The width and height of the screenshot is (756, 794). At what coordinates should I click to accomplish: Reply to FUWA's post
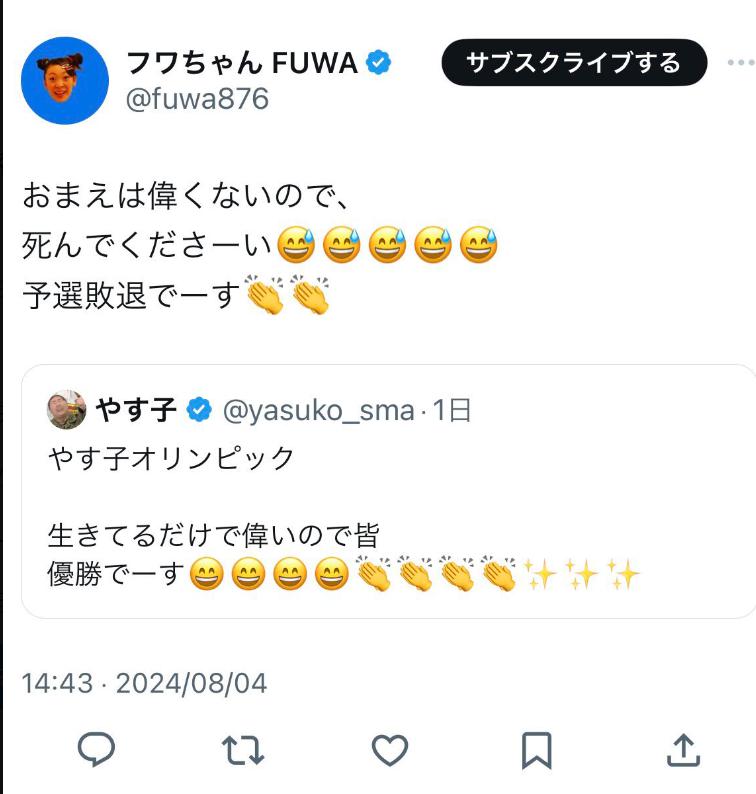(x=96, y=749)
